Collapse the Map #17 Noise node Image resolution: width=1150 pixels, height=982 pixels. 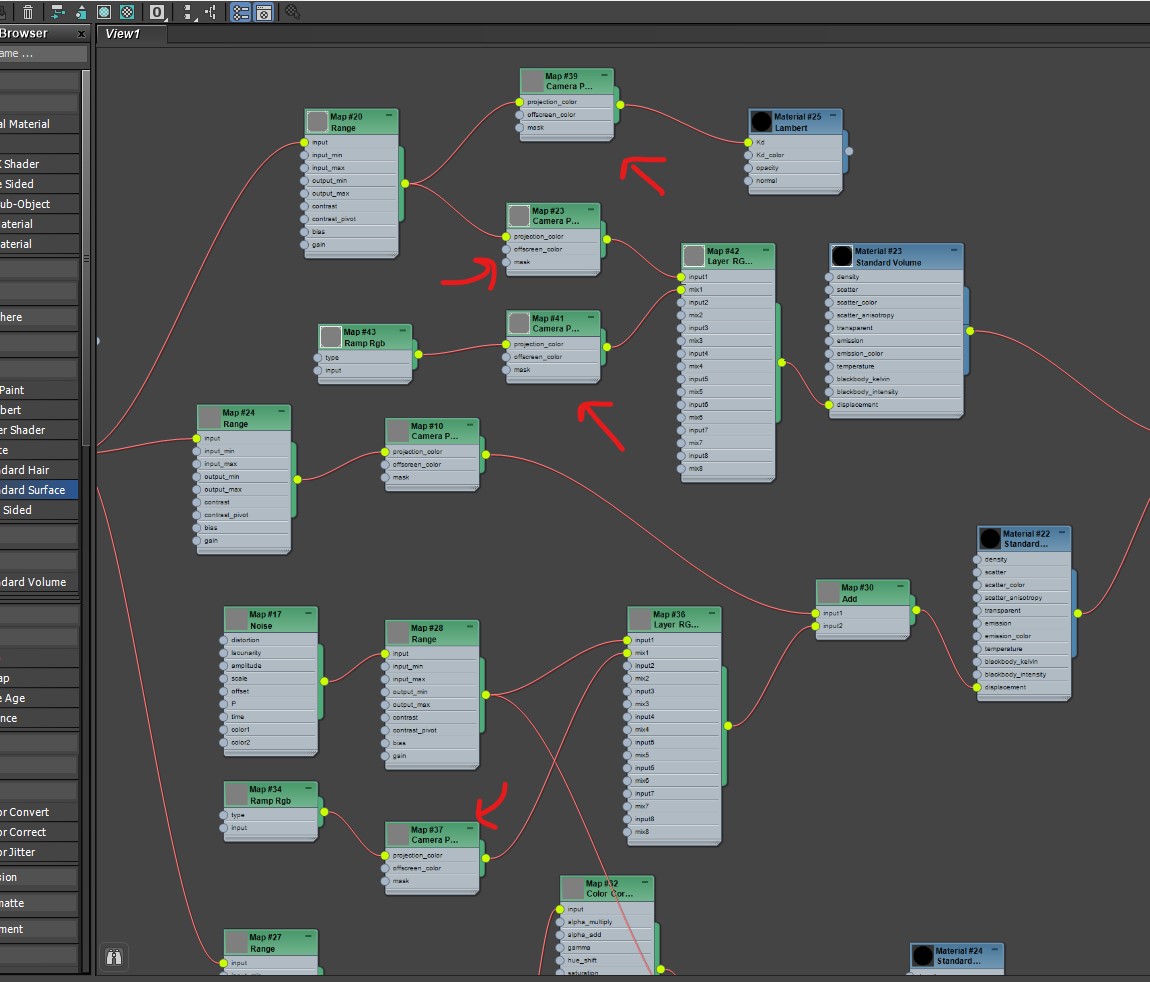click(x=309, y=614)
